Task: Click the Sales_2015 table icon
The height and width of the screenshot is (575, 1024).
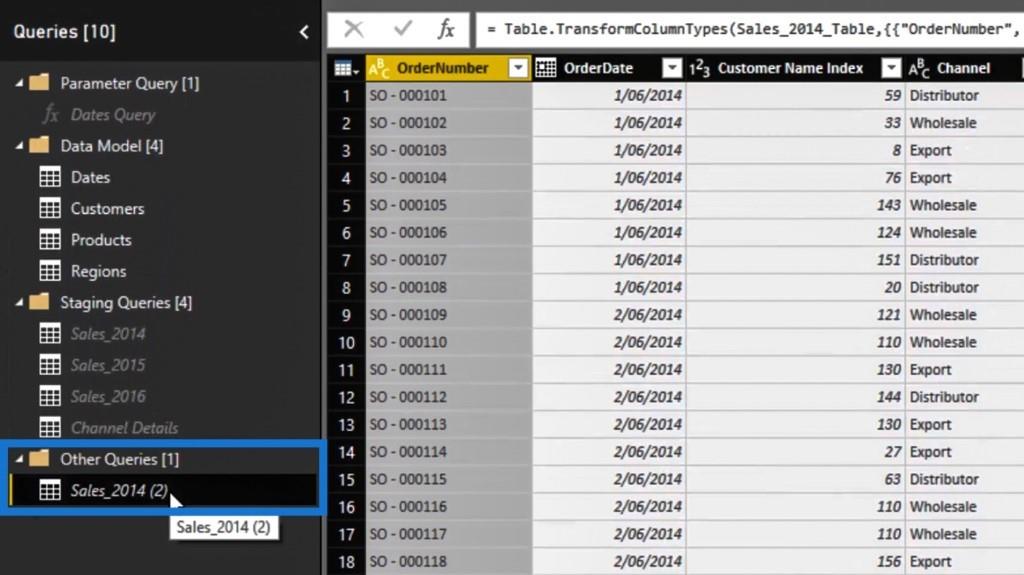Action: click(x=50, y=365)
